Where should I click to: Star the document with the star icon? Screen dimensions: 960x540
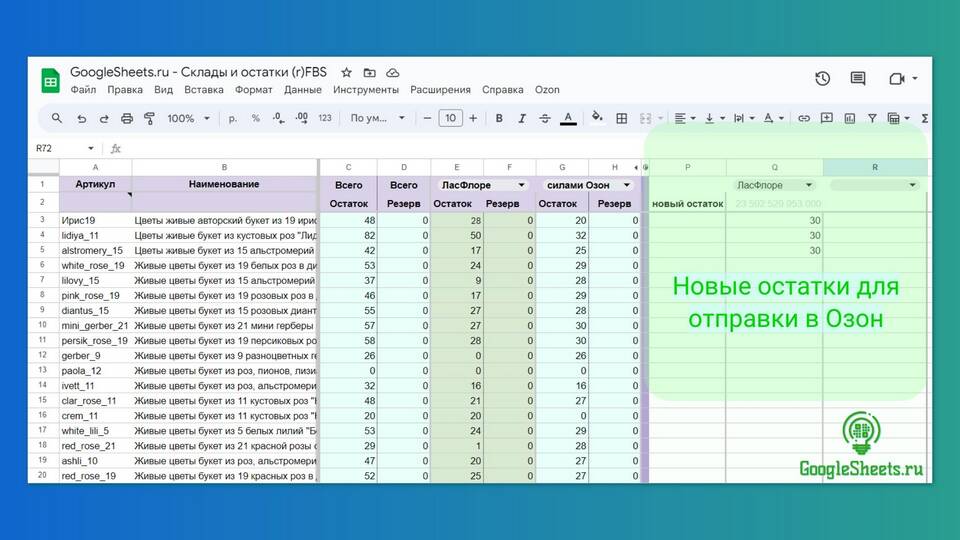[x=347, y=73]
